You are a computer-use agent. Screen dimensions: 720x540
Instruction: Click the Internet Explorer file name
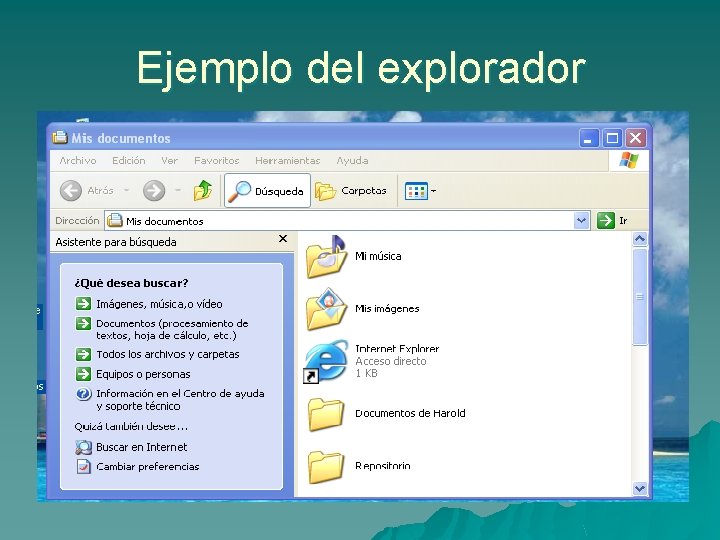coord(397,349)
